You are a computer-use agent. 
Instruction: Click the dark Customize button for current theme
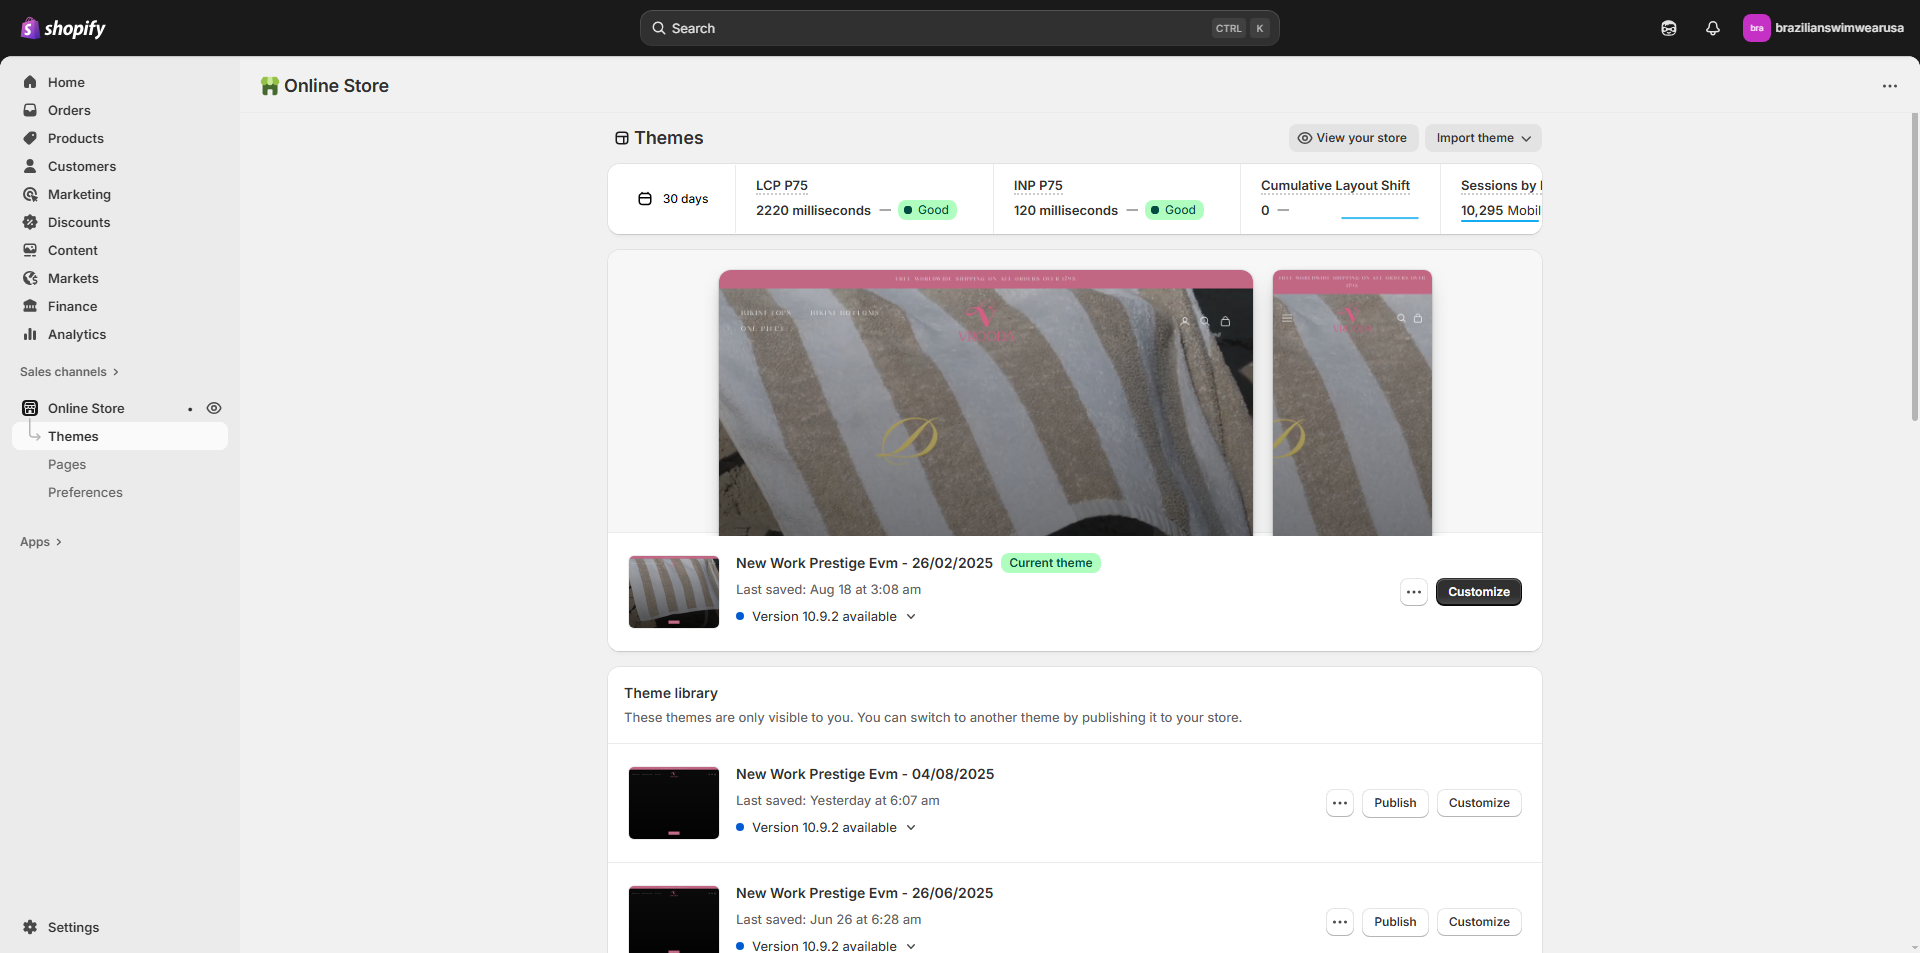click(x=1478, y=592)
